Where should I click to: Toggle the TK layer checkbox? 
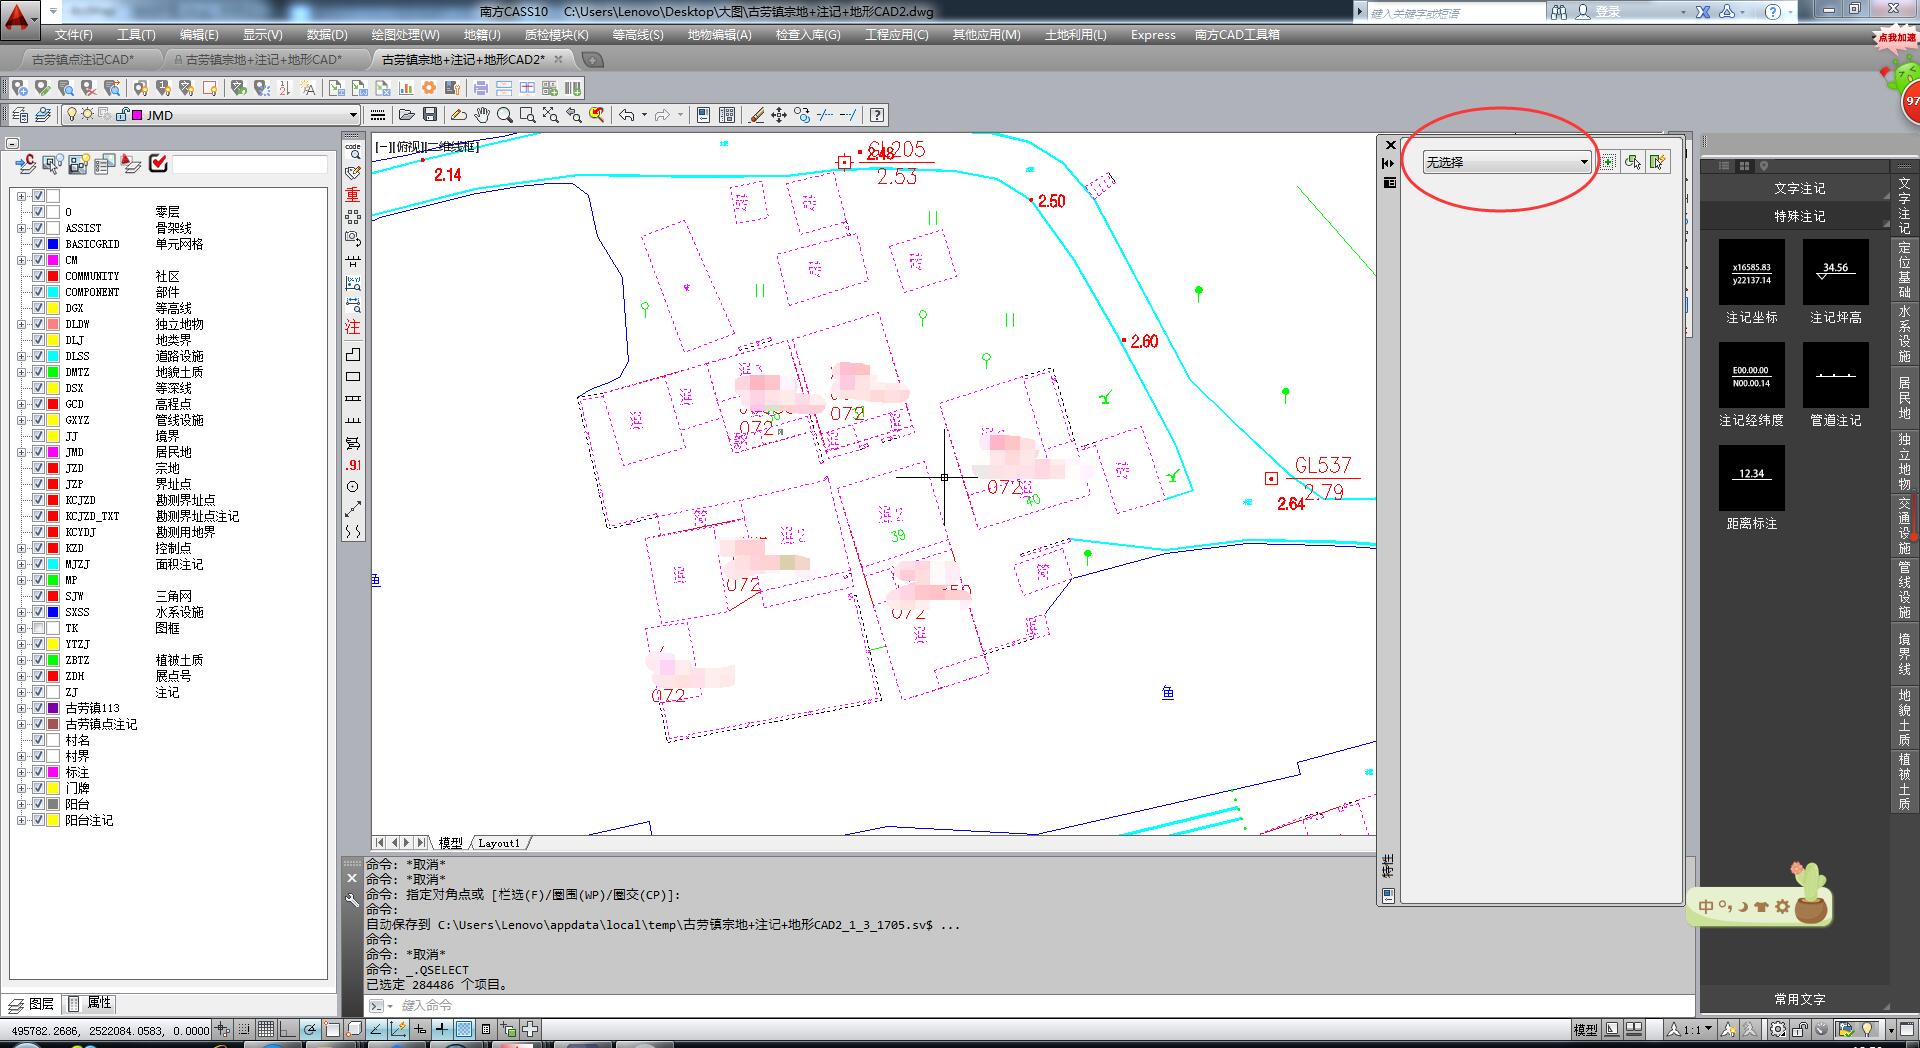tap(39, 628)
